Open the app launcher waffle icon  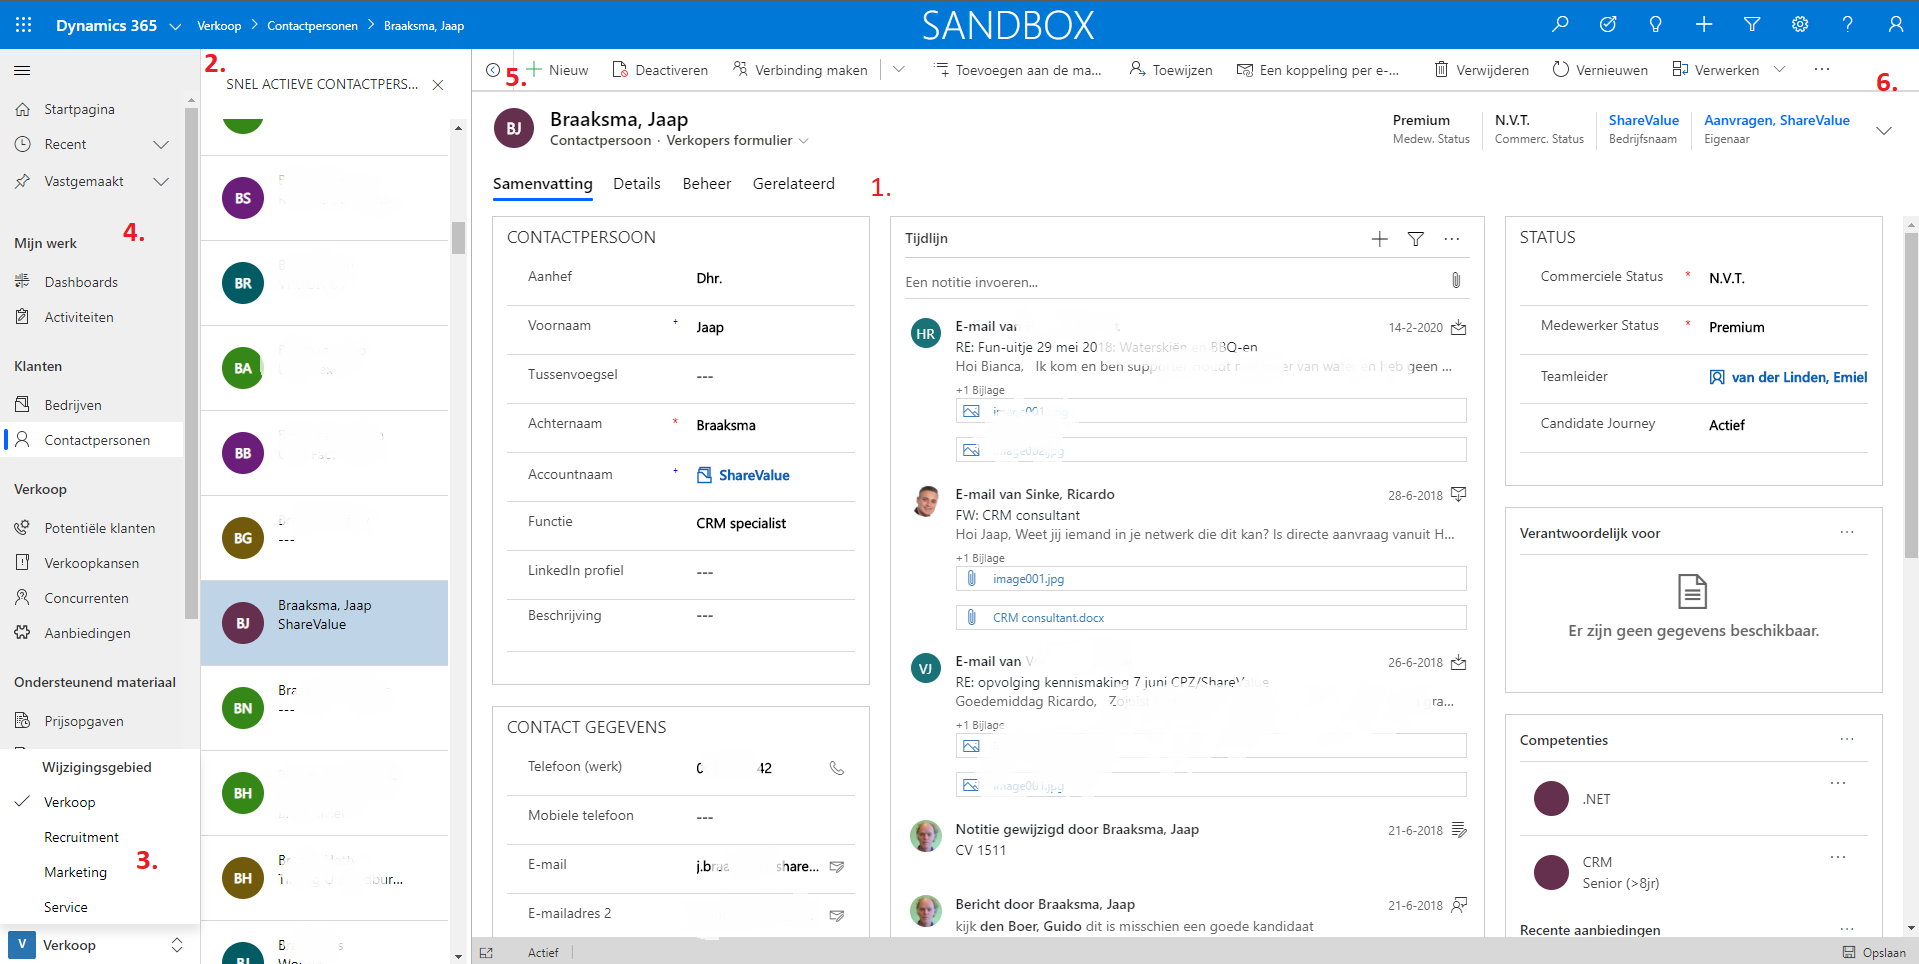tap(24, 25)
